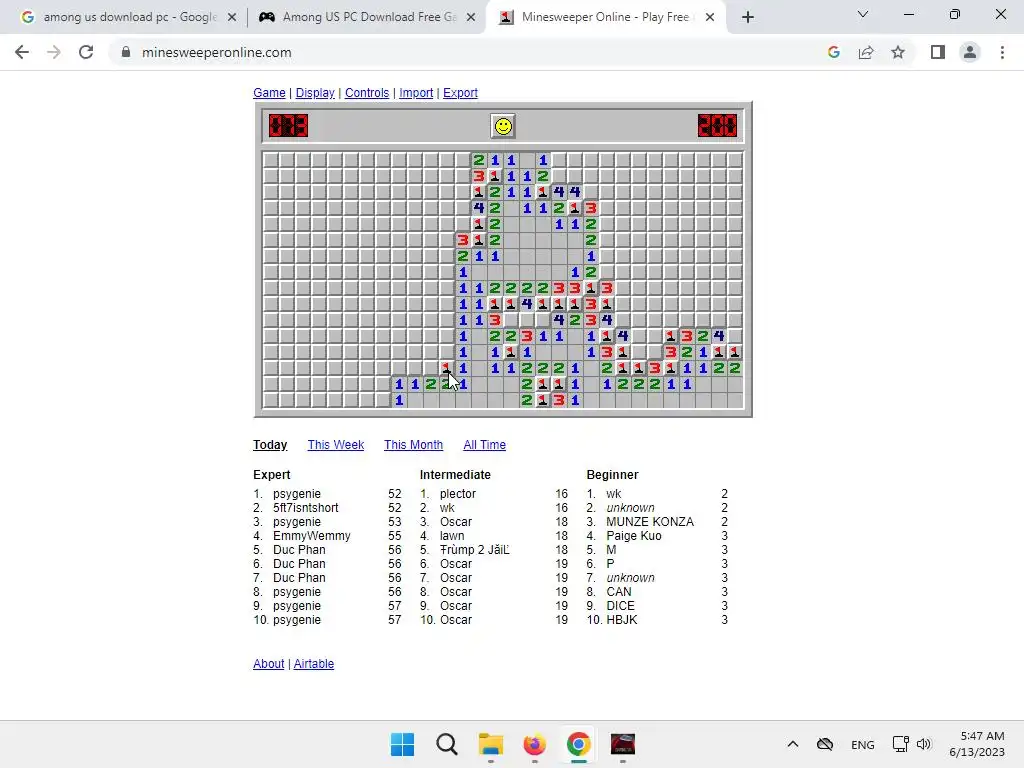This screenshot has width=1024, height=768.
Task: Click the mine counter display
Action: pyautogui.click(x=288, y=125)
